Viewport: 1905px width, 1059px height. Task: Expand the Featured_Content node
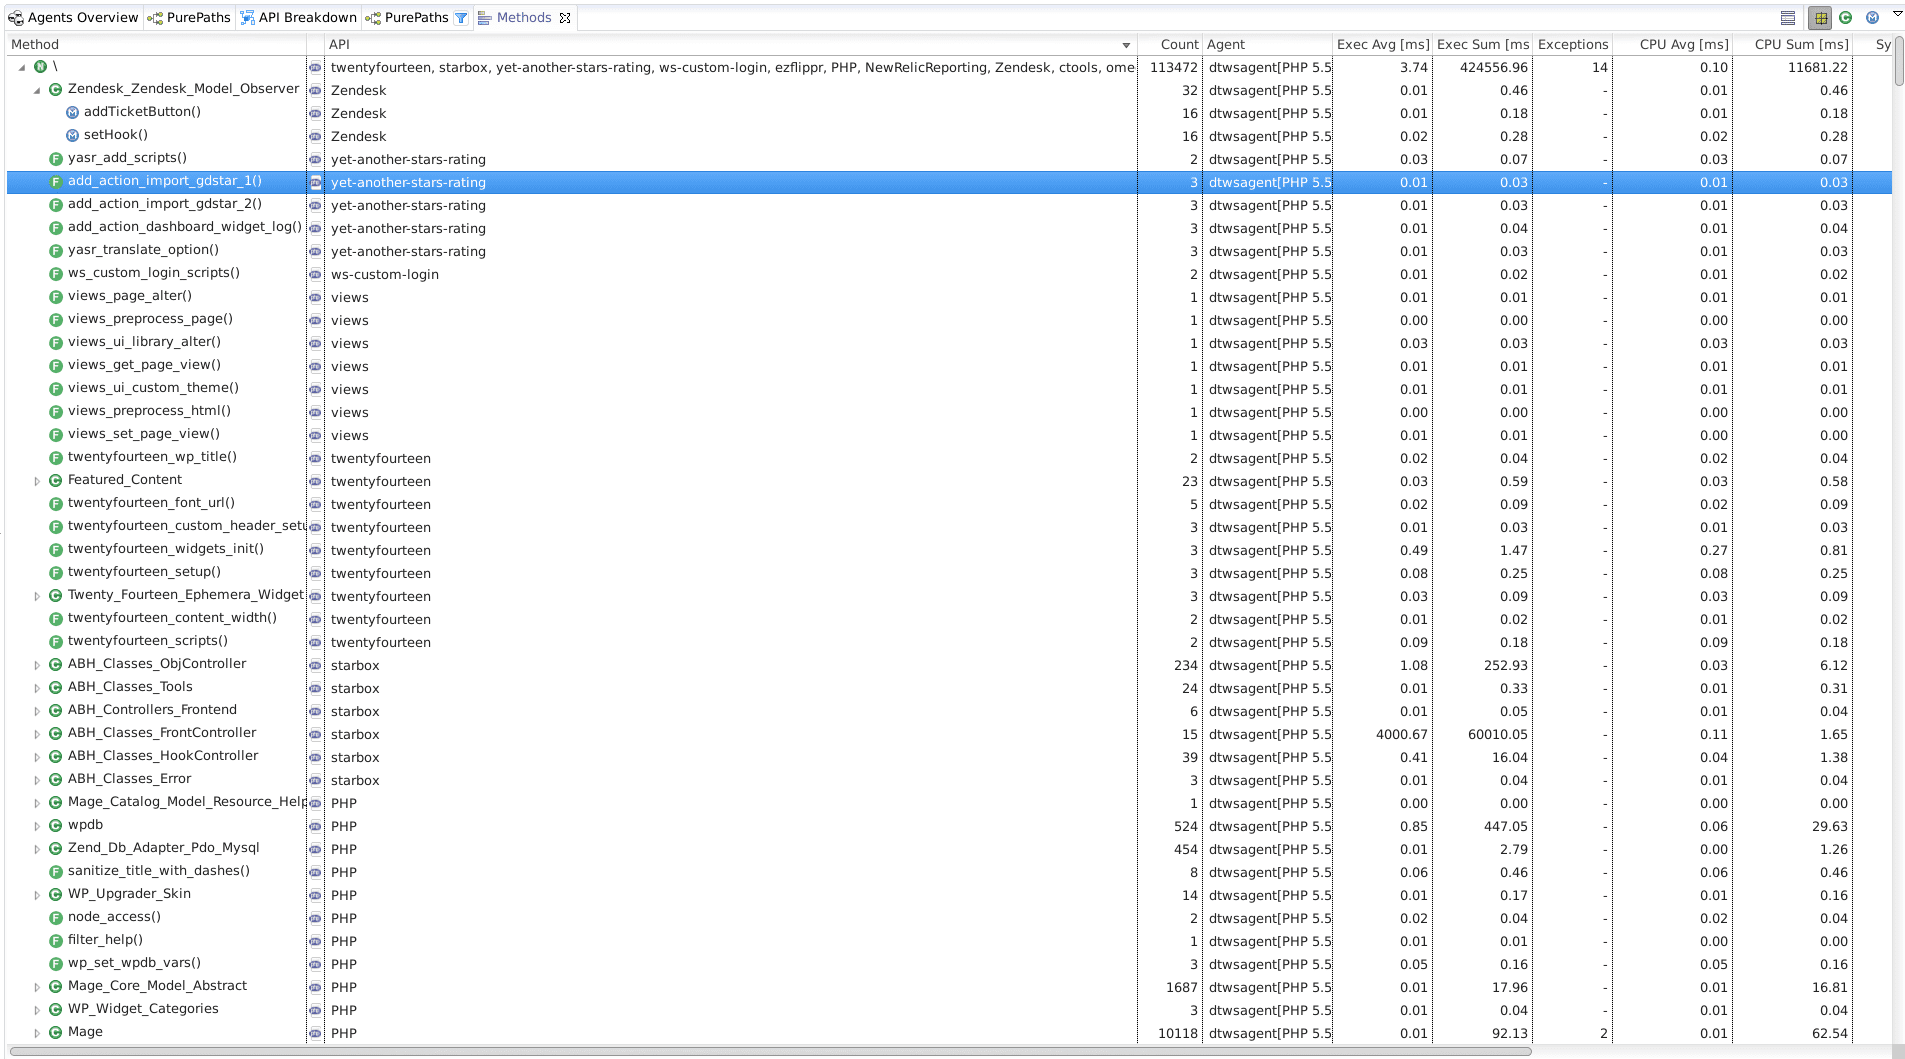37,481
